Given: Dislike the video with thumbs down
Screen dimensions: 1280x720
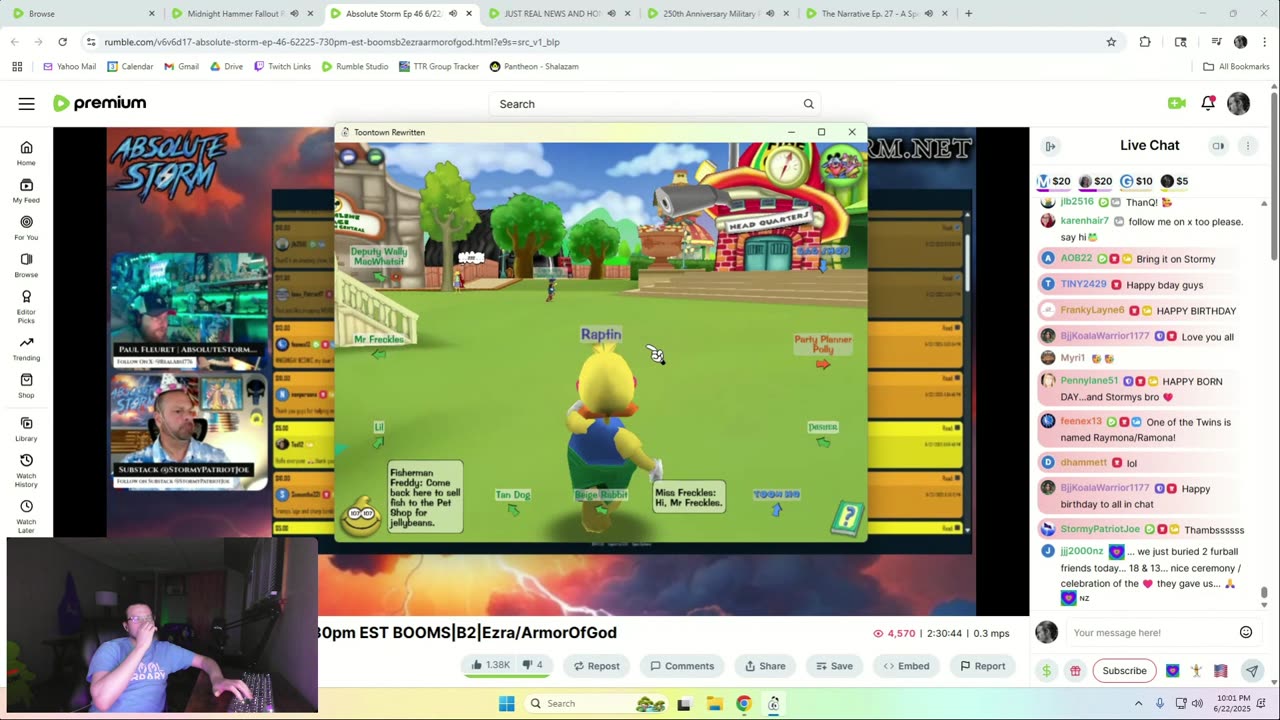Looking at the screenshot, I should [533, 666].
